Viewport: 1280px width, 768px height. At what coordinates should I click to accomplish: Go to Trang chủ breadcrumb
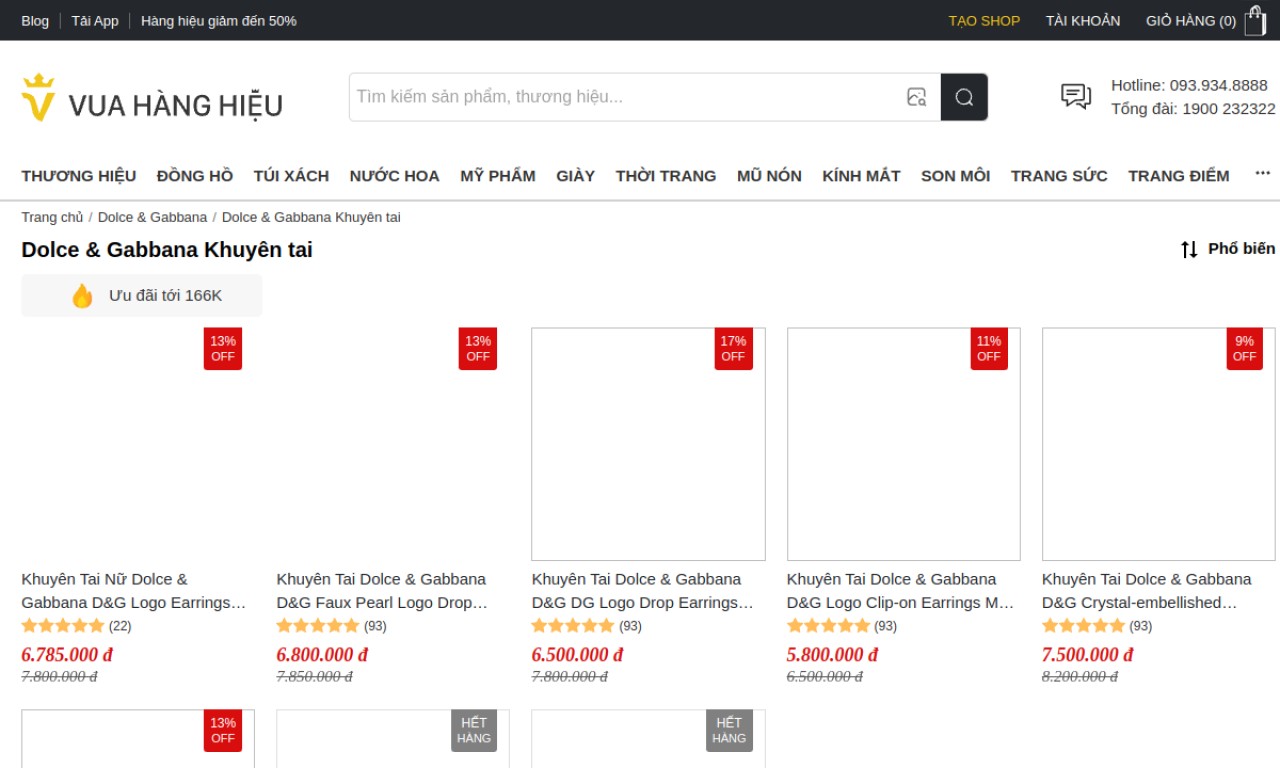click(x=53, y=217)
